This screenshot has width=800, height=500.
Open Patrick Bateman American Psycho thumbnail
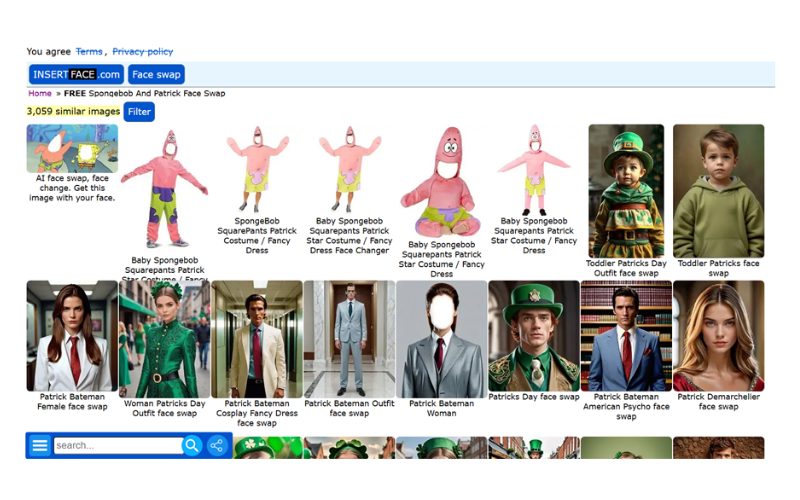point(627,336)
